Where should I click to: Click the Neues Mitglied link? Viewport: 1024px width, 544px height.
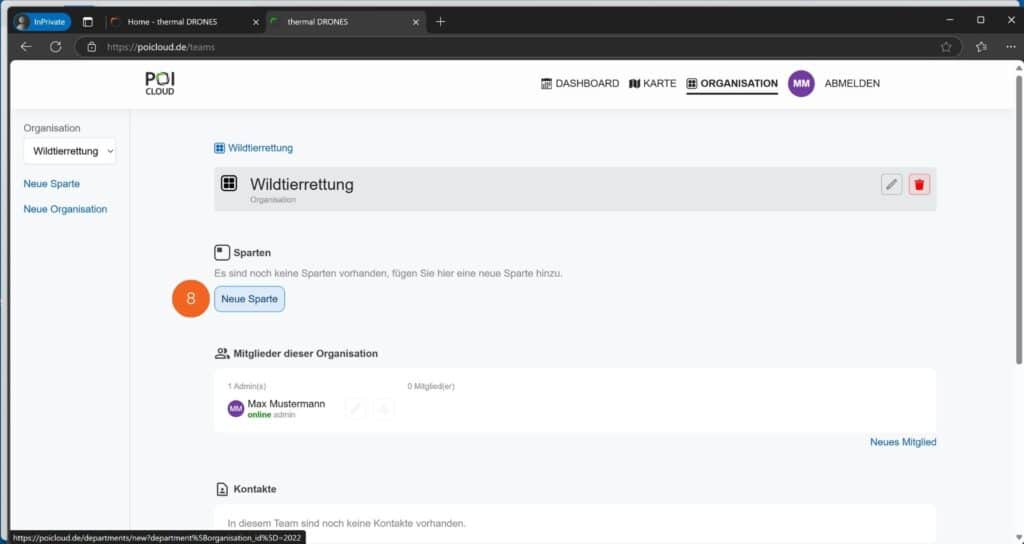[902, 442]
